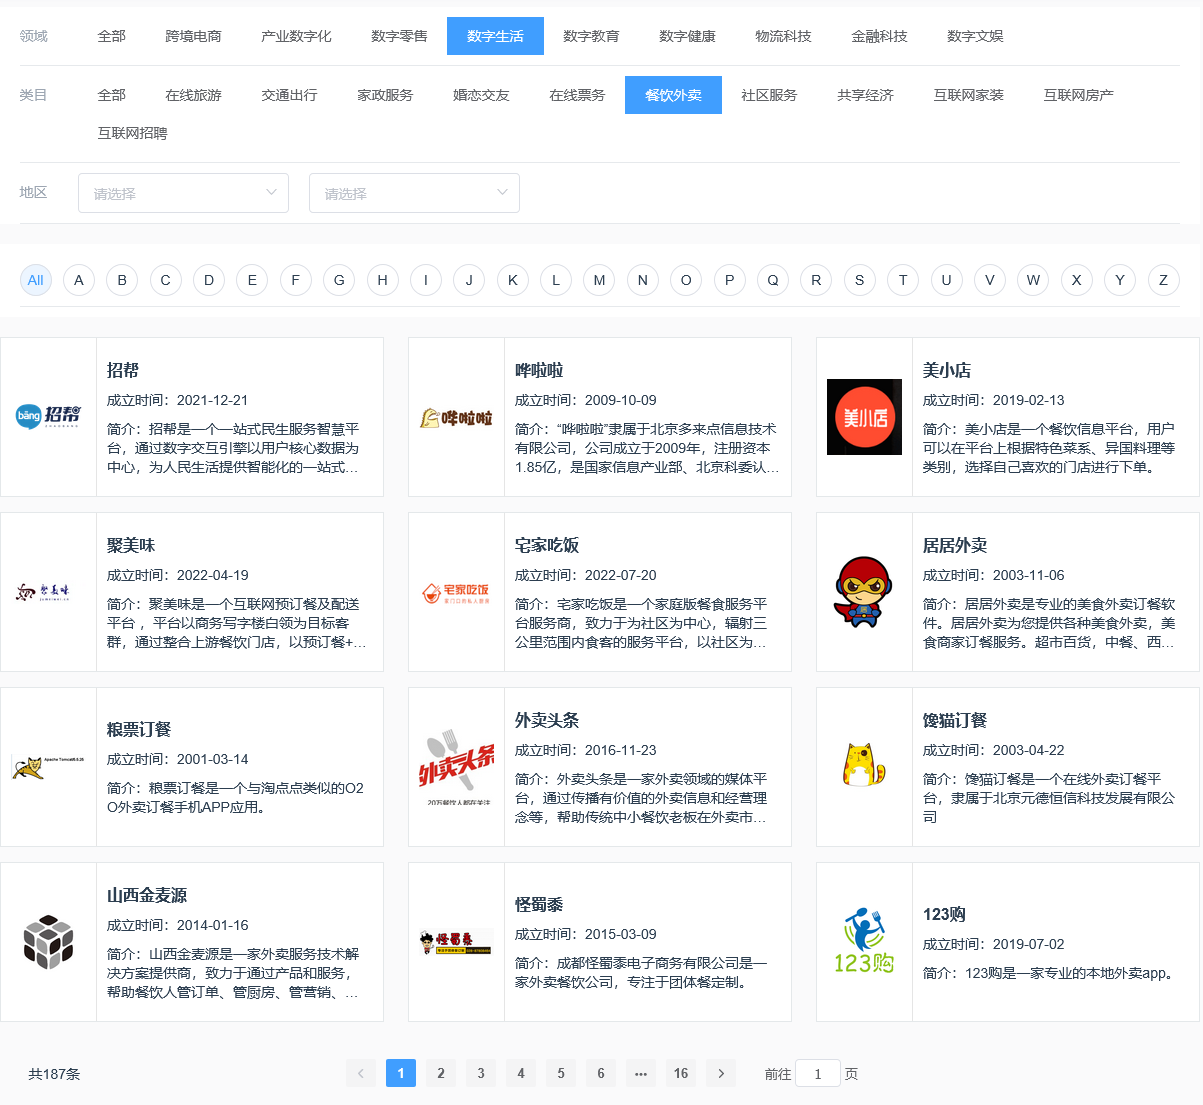Click the 招帮 company logo

pyautogui.click(x=48, y=417)
